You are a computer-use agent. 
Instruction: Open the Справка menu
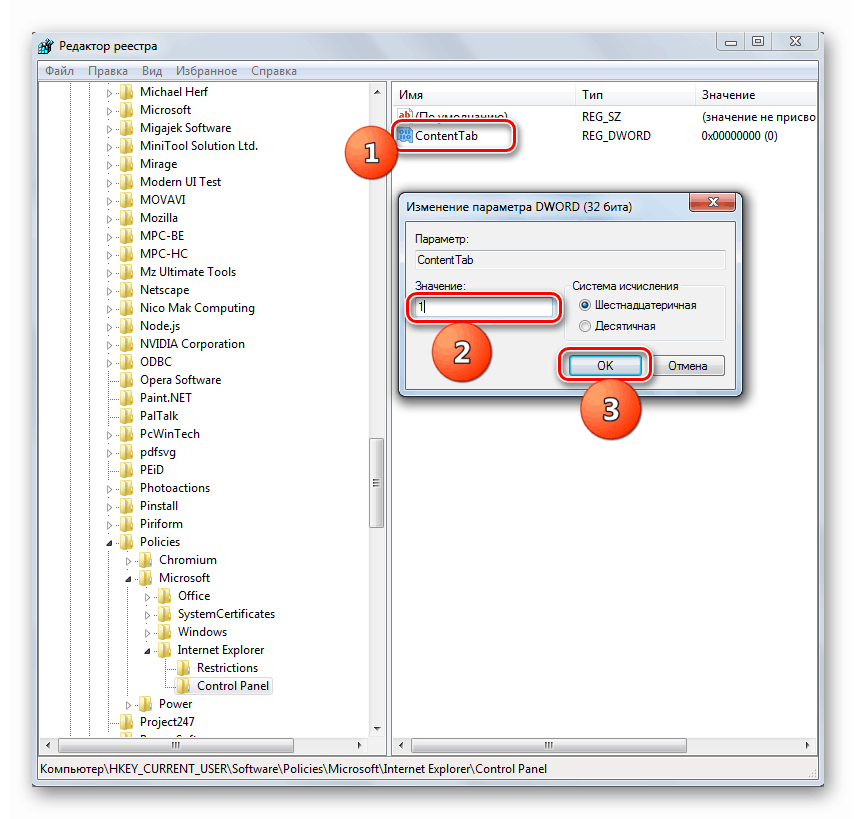(274, 71)
